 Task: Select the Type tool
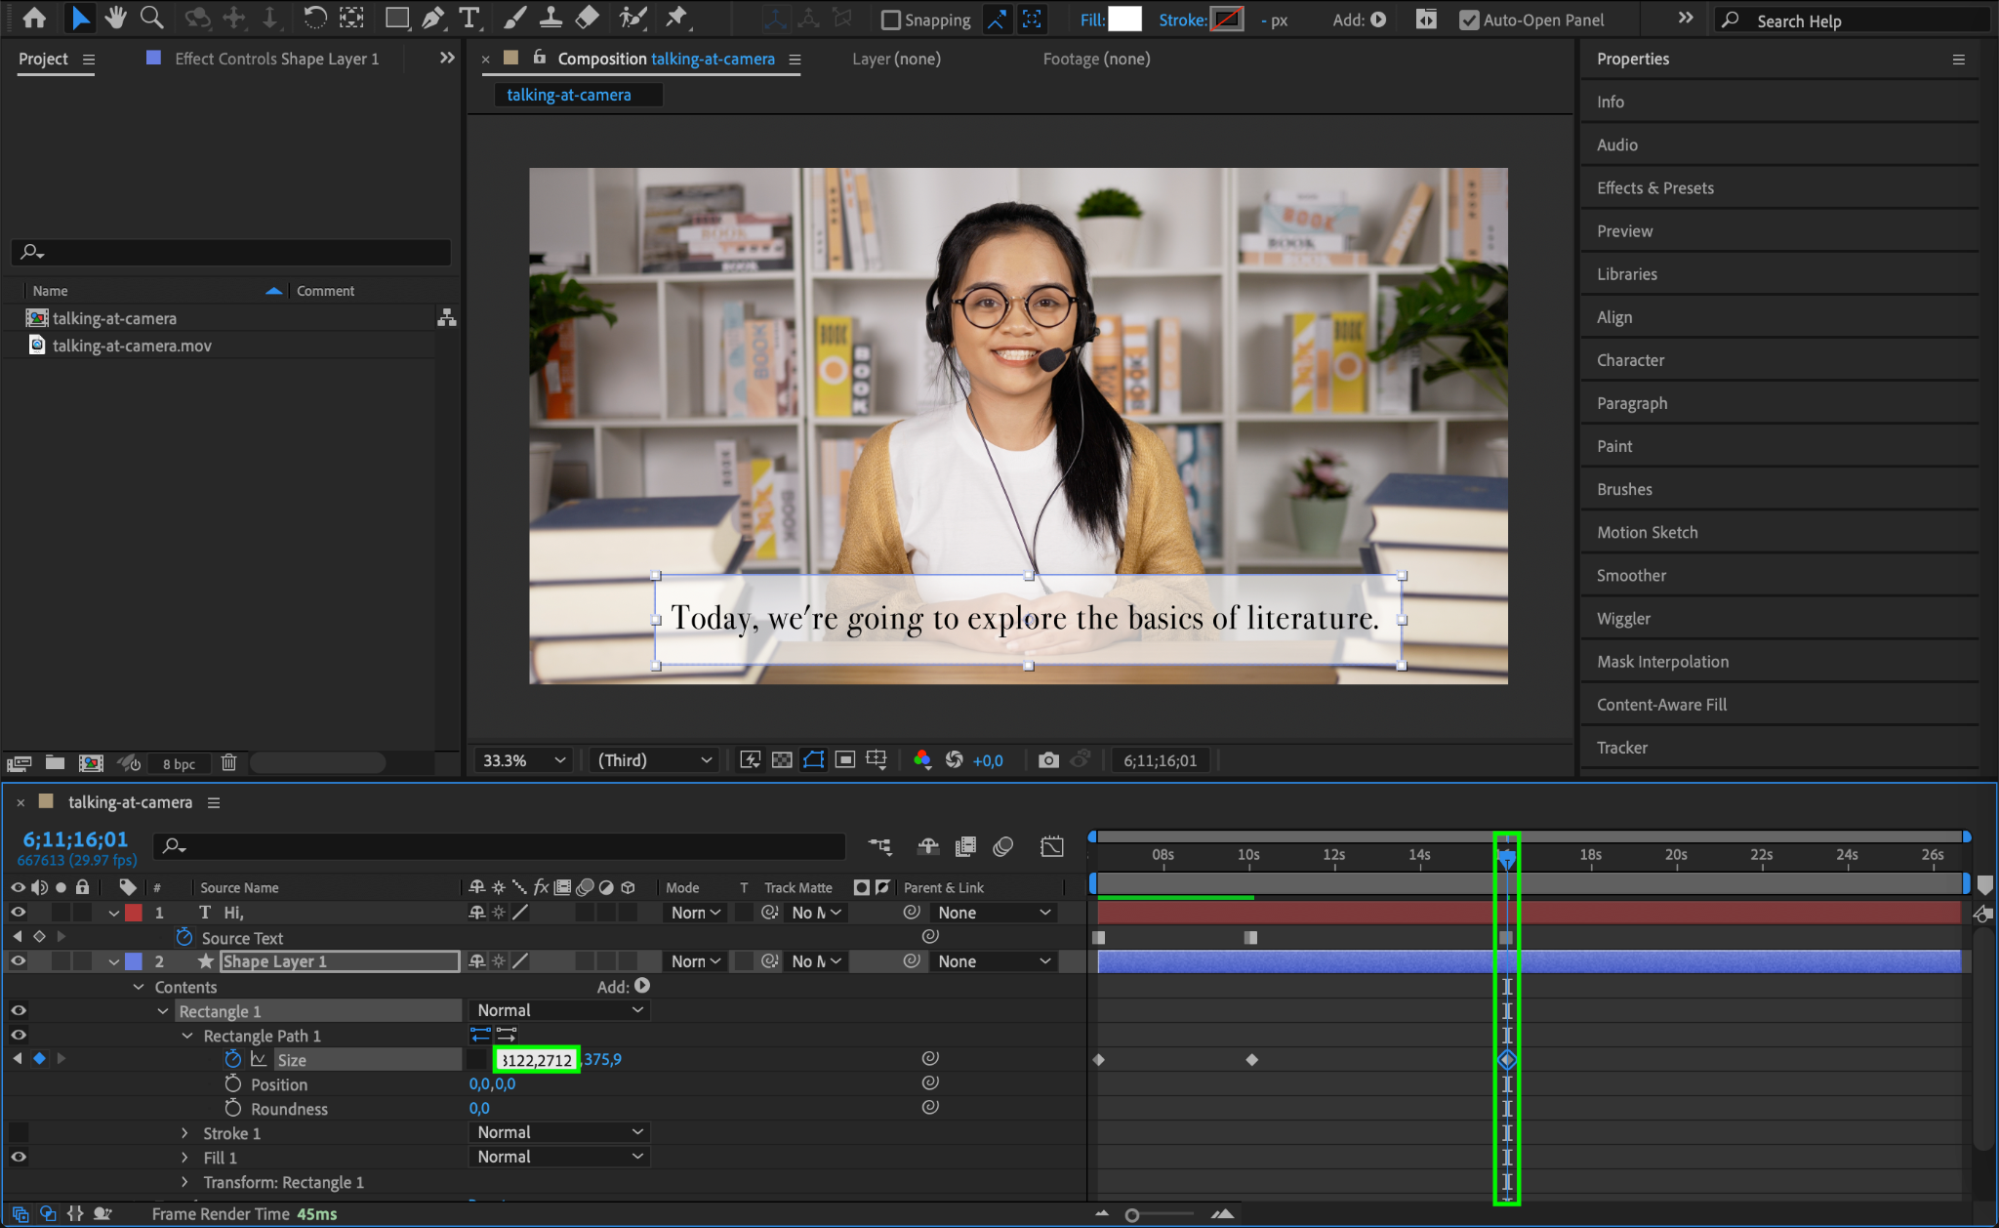coord(468,17)
